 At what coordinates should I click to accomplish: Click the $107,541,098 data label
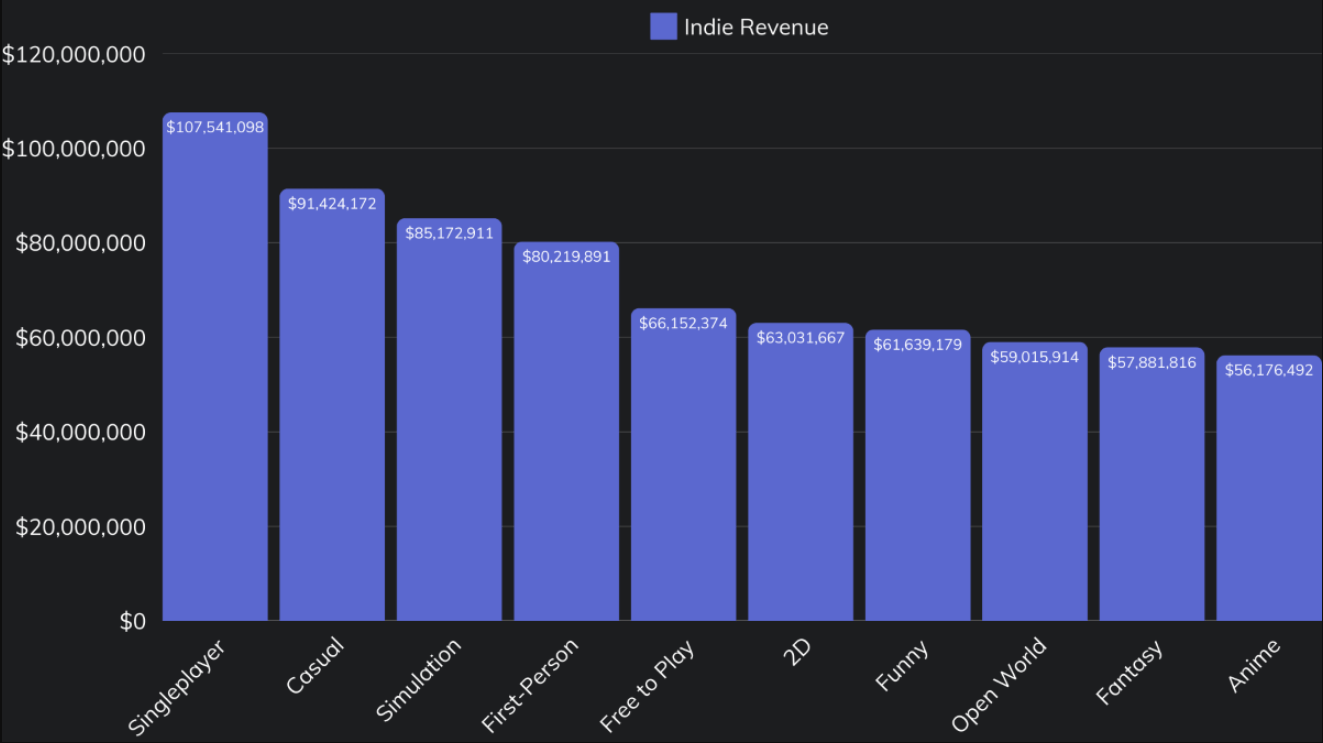215,127
